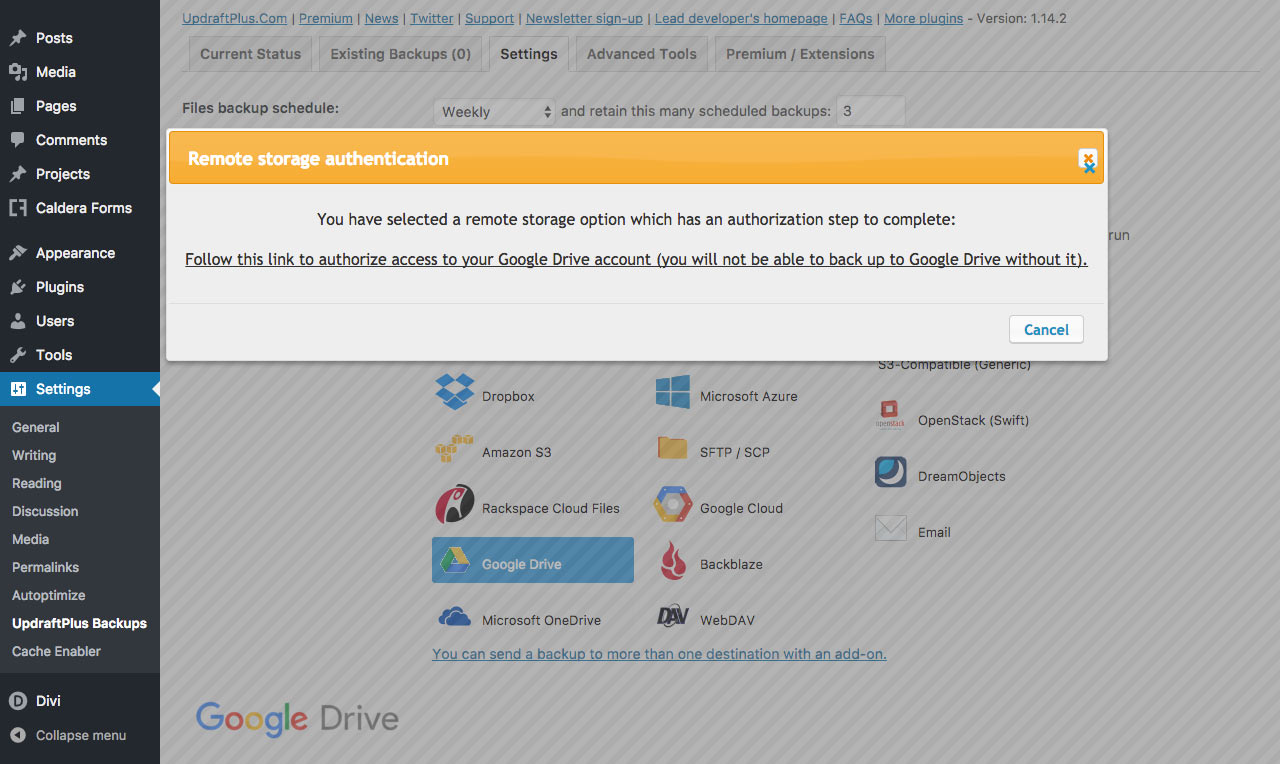Click the Projects pin icon
1280x764 pixels.
(x=18, y=174)
